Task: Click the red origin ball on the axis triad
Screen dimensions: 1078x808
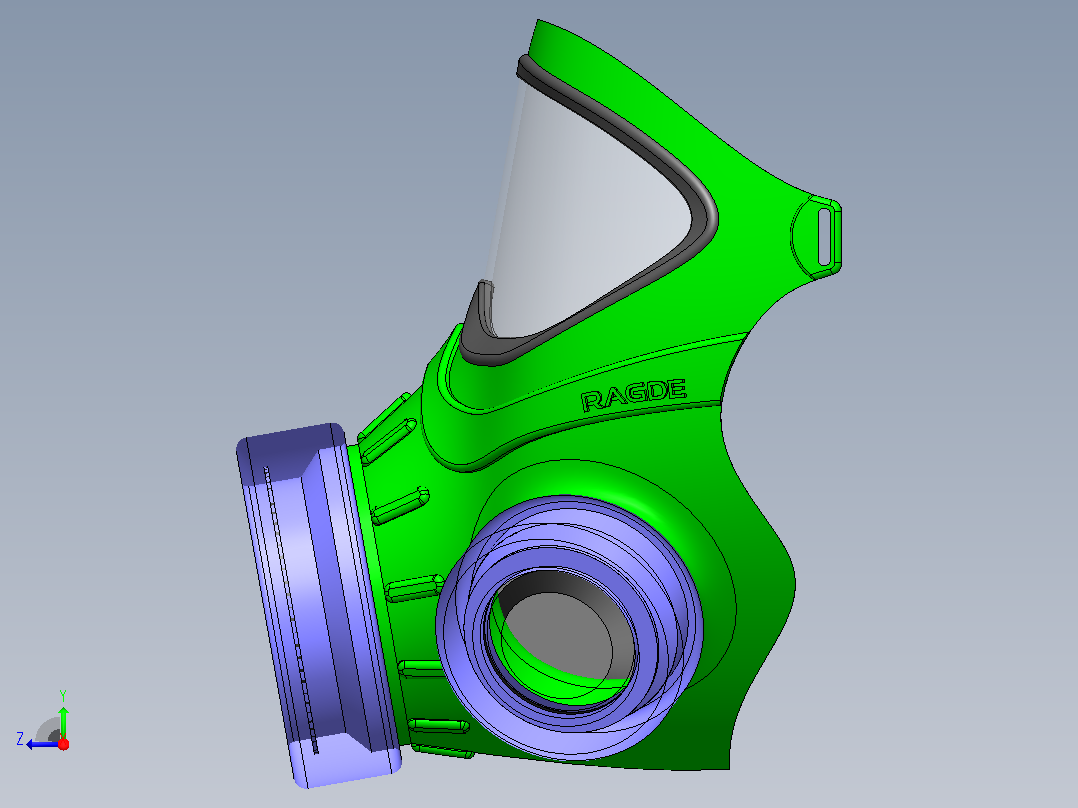Action: pyautogui.click(x=64, y=744)
